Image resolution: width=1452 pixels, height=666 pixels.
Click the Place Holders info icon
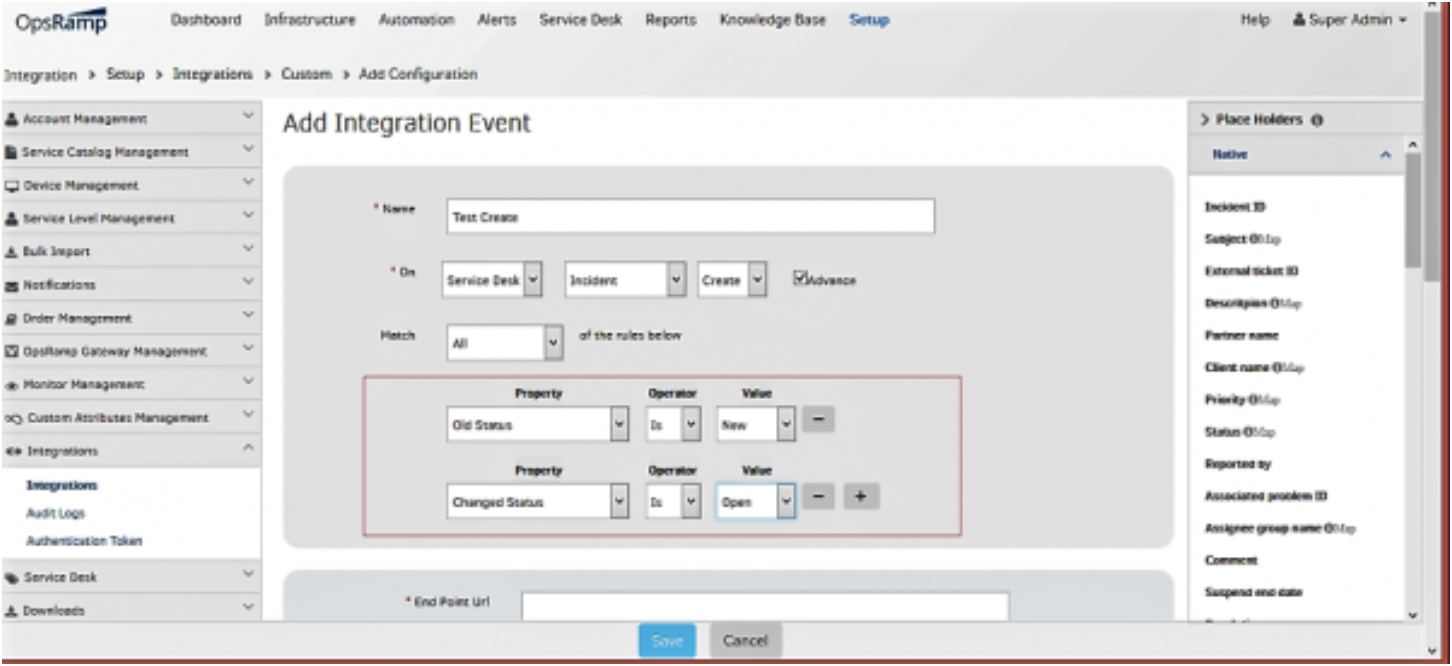[x=1317, y=120]
